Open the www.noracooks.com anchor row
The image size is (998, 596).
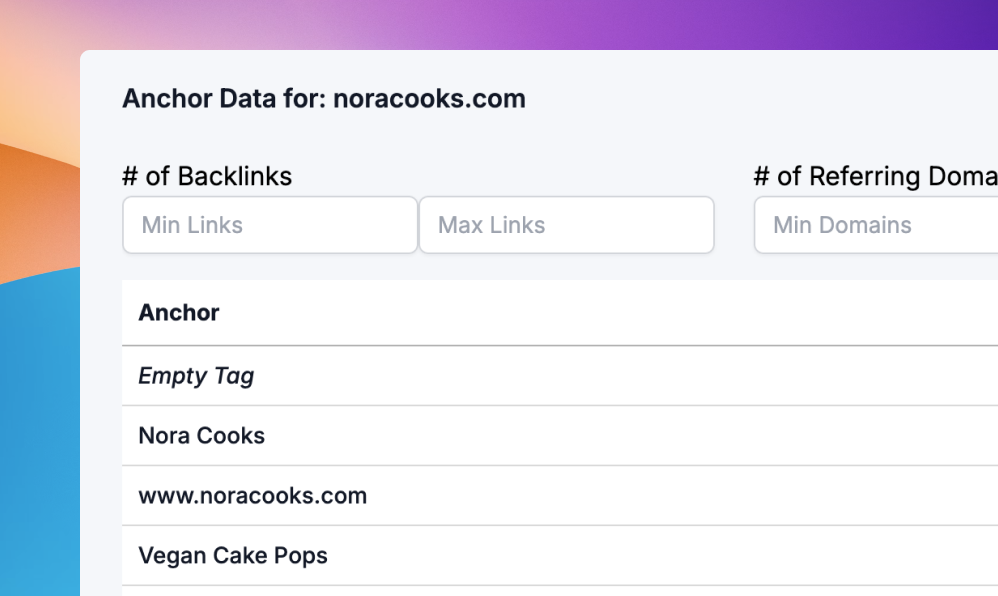tap(253, 496)
